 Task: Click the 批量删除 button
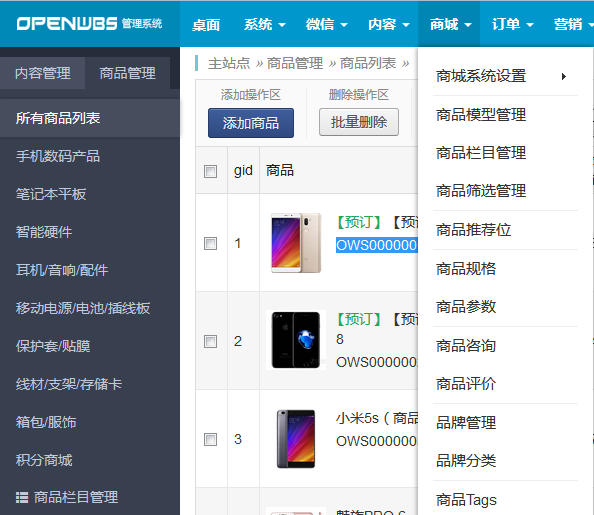(359, 122)
